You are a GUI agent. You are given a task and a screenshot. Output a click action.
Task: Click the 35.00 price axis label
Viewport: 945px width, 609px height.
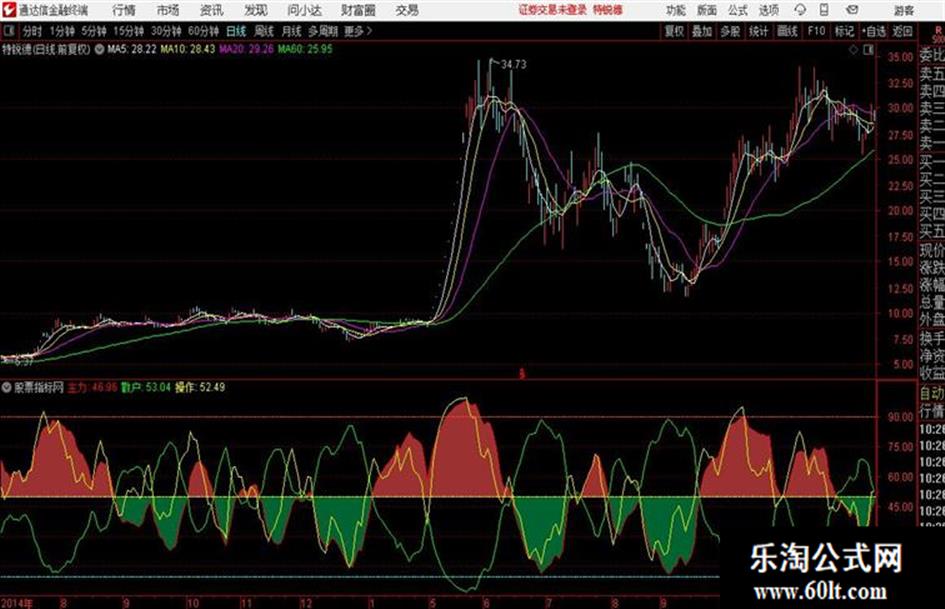tap(900, 57)
